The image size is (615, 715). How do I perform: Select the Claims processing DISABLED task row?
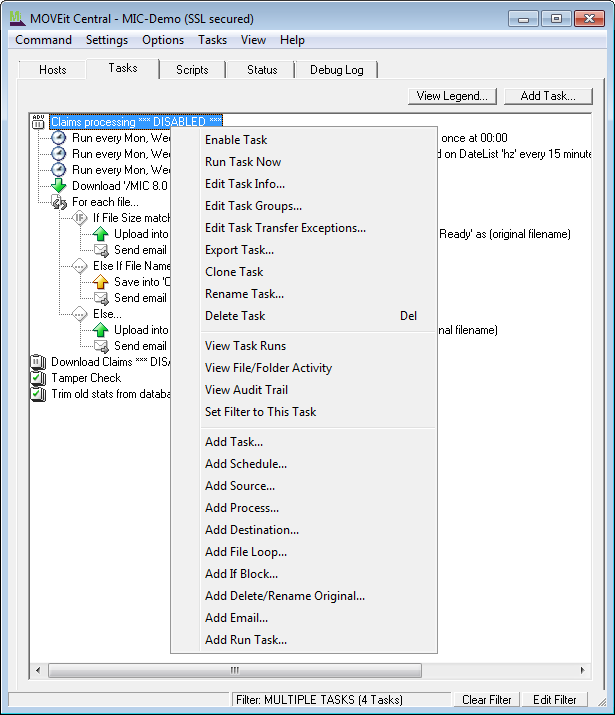tap(136, 122)
